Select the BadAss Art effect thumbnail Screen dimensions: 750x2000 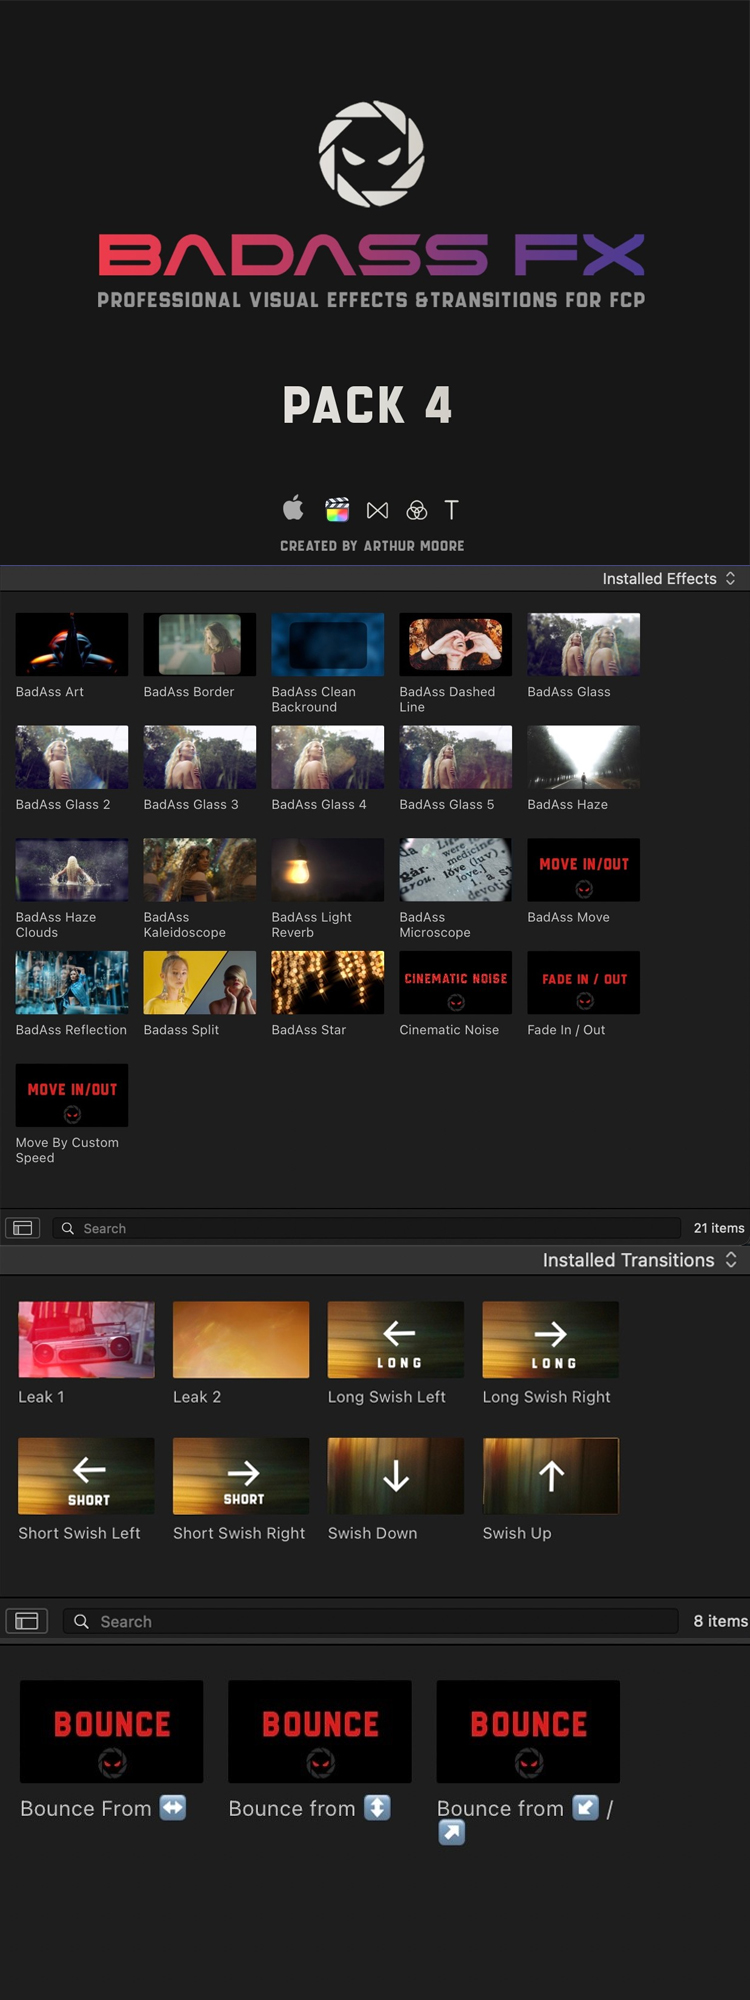click(72, 644)
